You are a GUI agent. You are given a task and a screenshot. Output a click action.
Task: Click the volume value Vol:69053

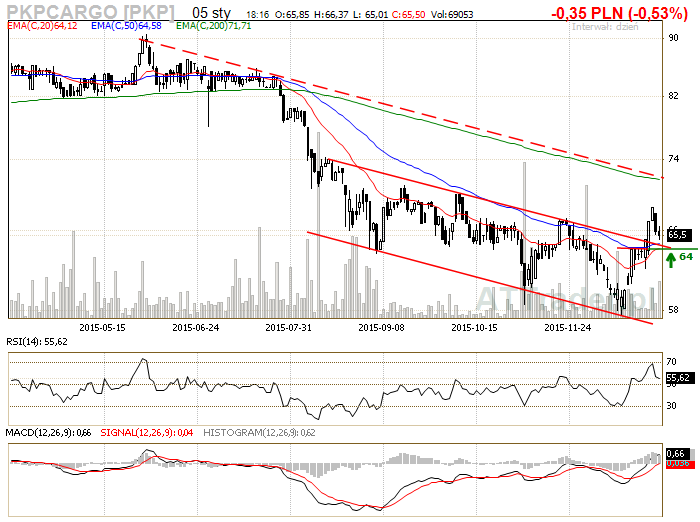pos(452,15)
